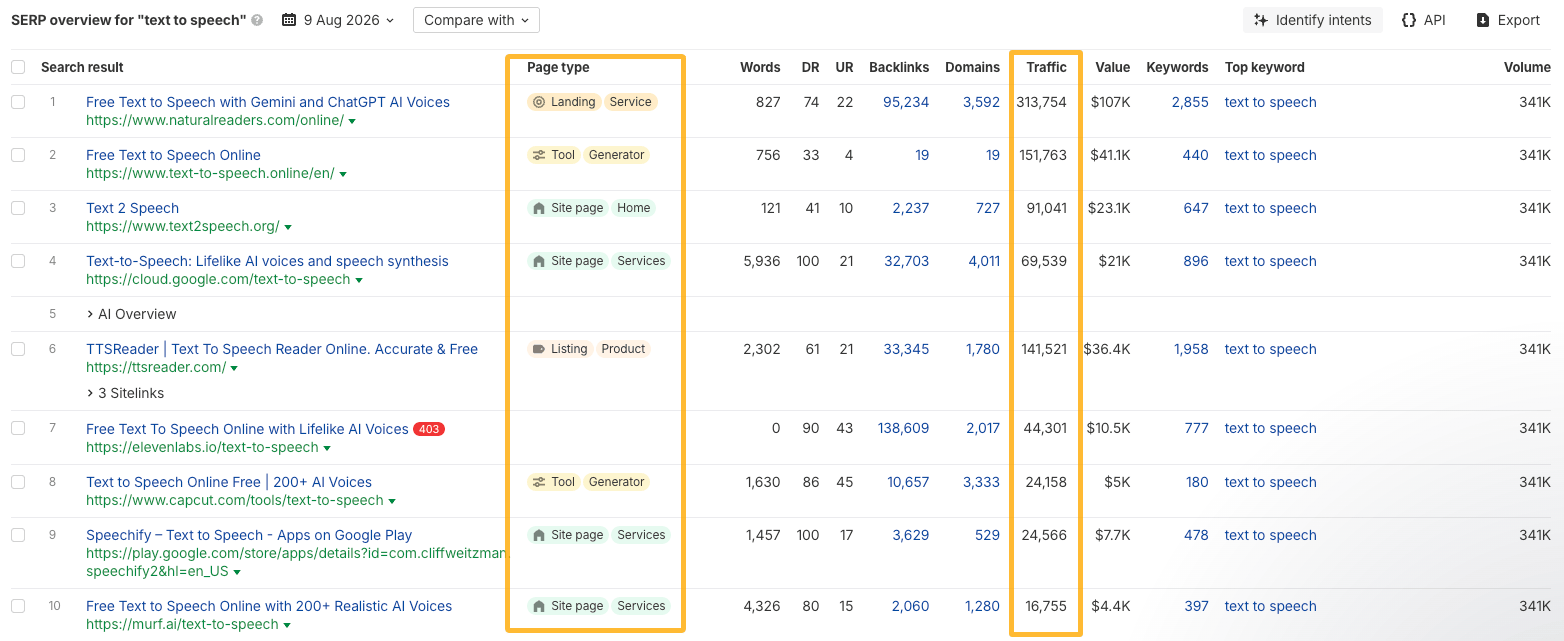Open the Text 2 Speech result title
This screenshot has width=1564, height=641.
pyautogui.click(x=132, y=208)
